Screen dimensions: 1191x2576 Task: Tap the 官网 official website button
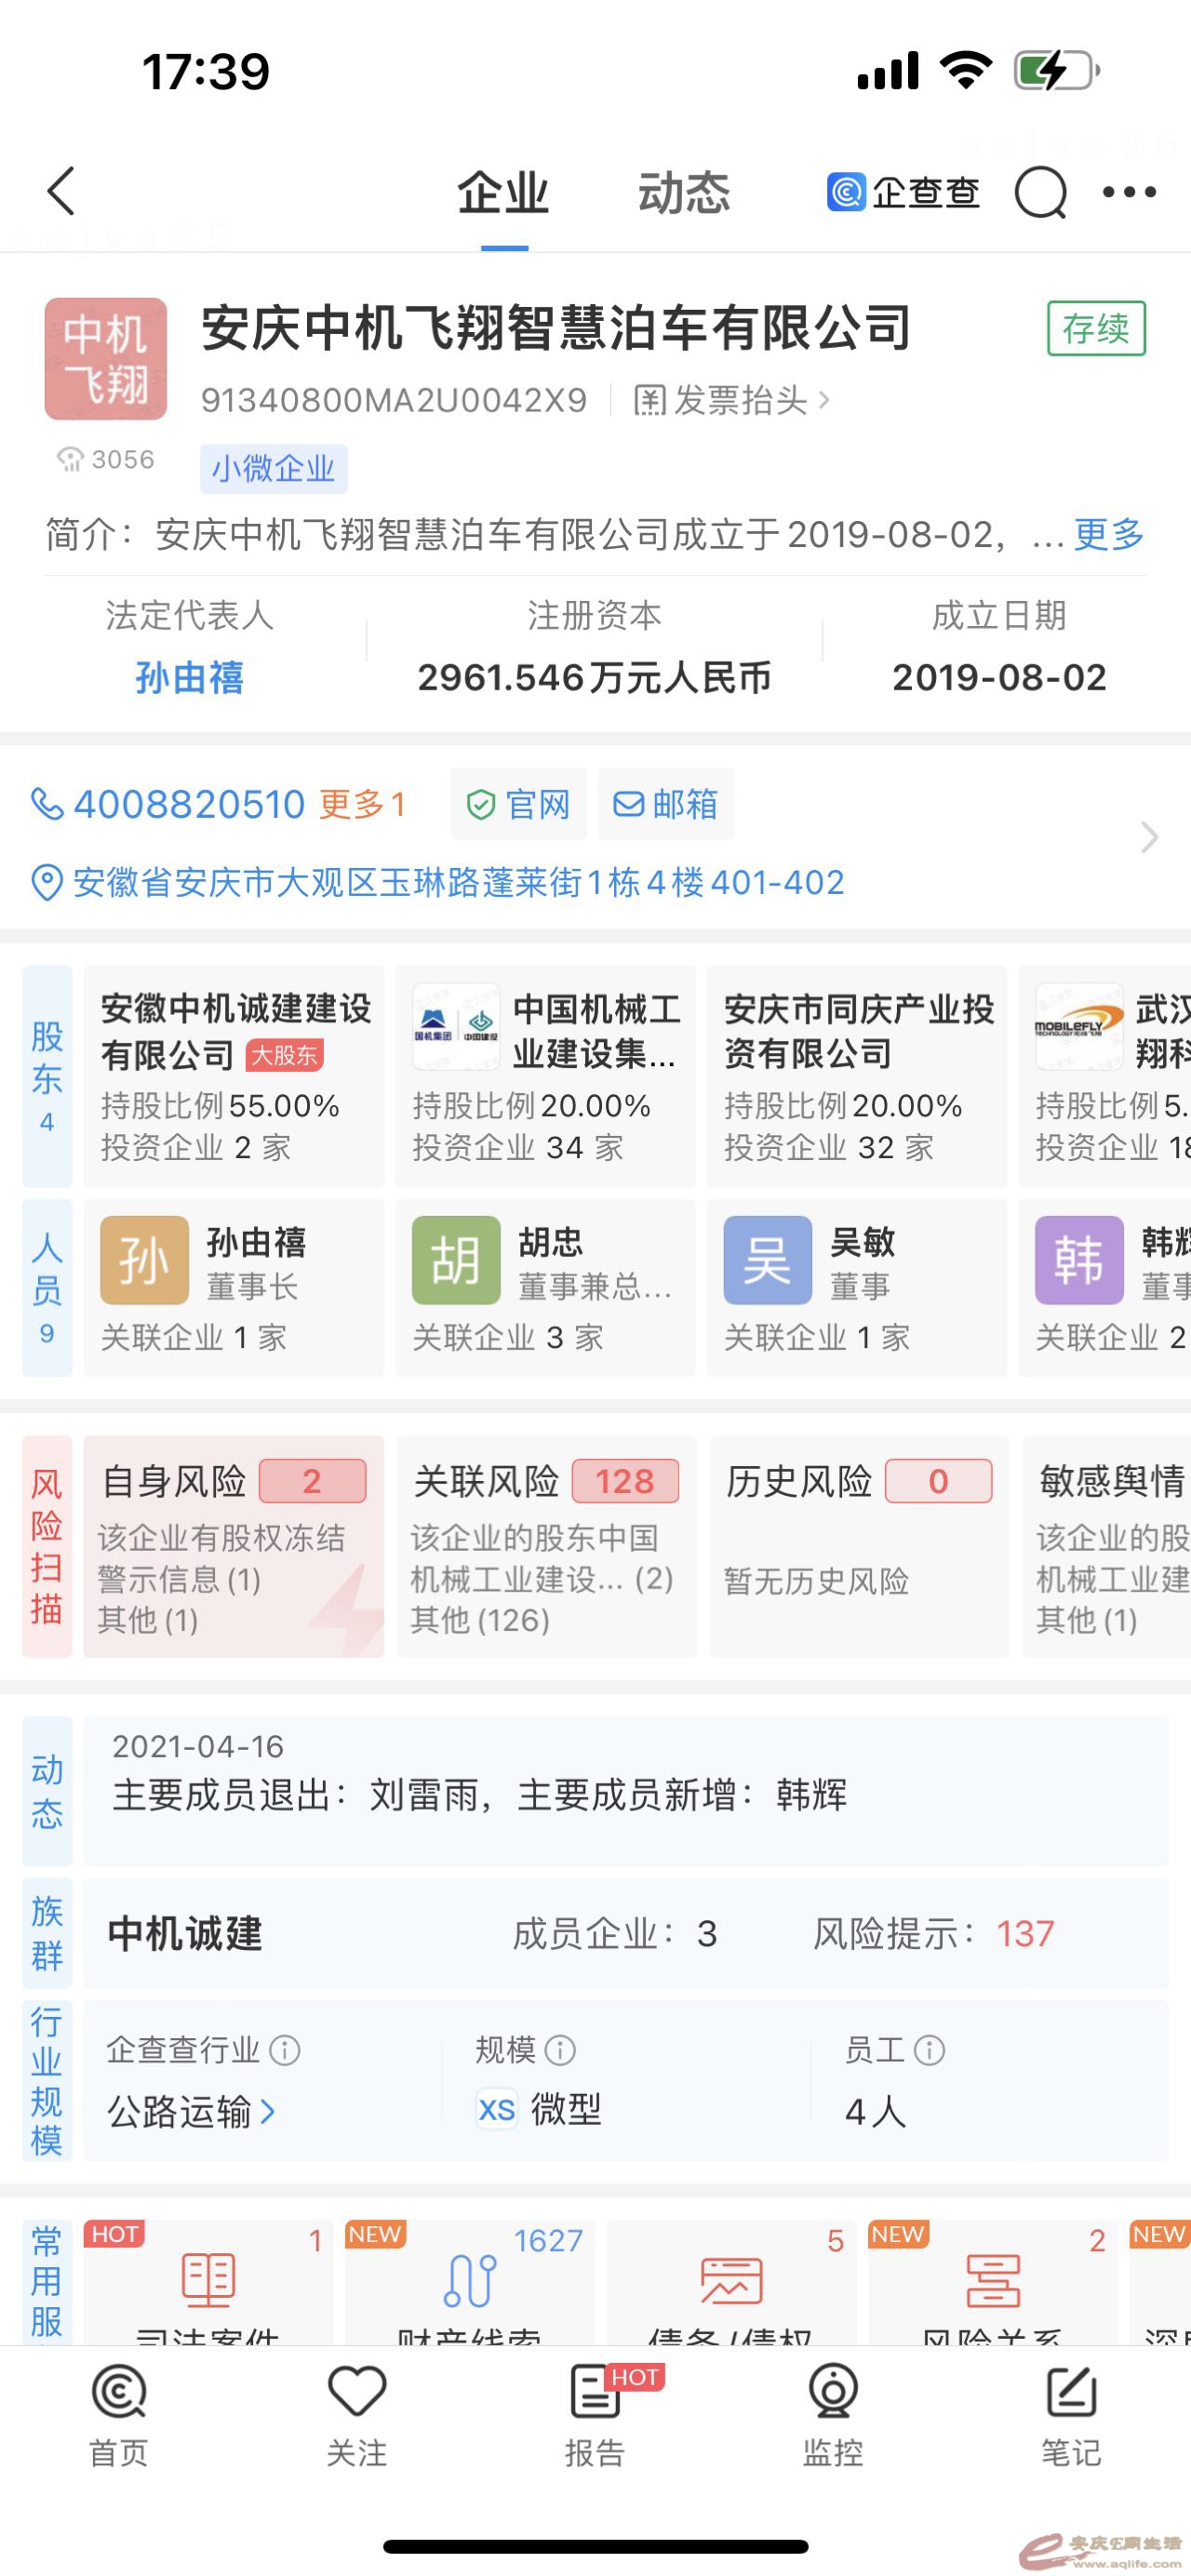(x=518, y=804)
